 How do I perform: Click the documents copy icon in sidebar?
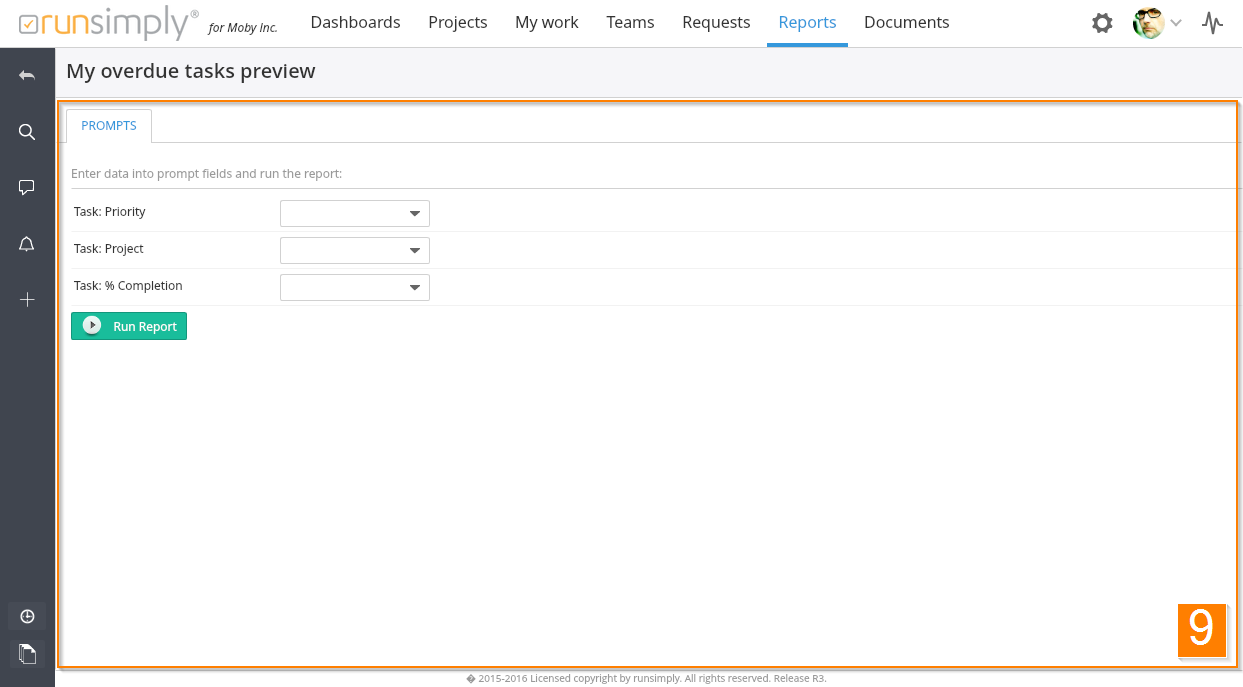pos(27,654)
